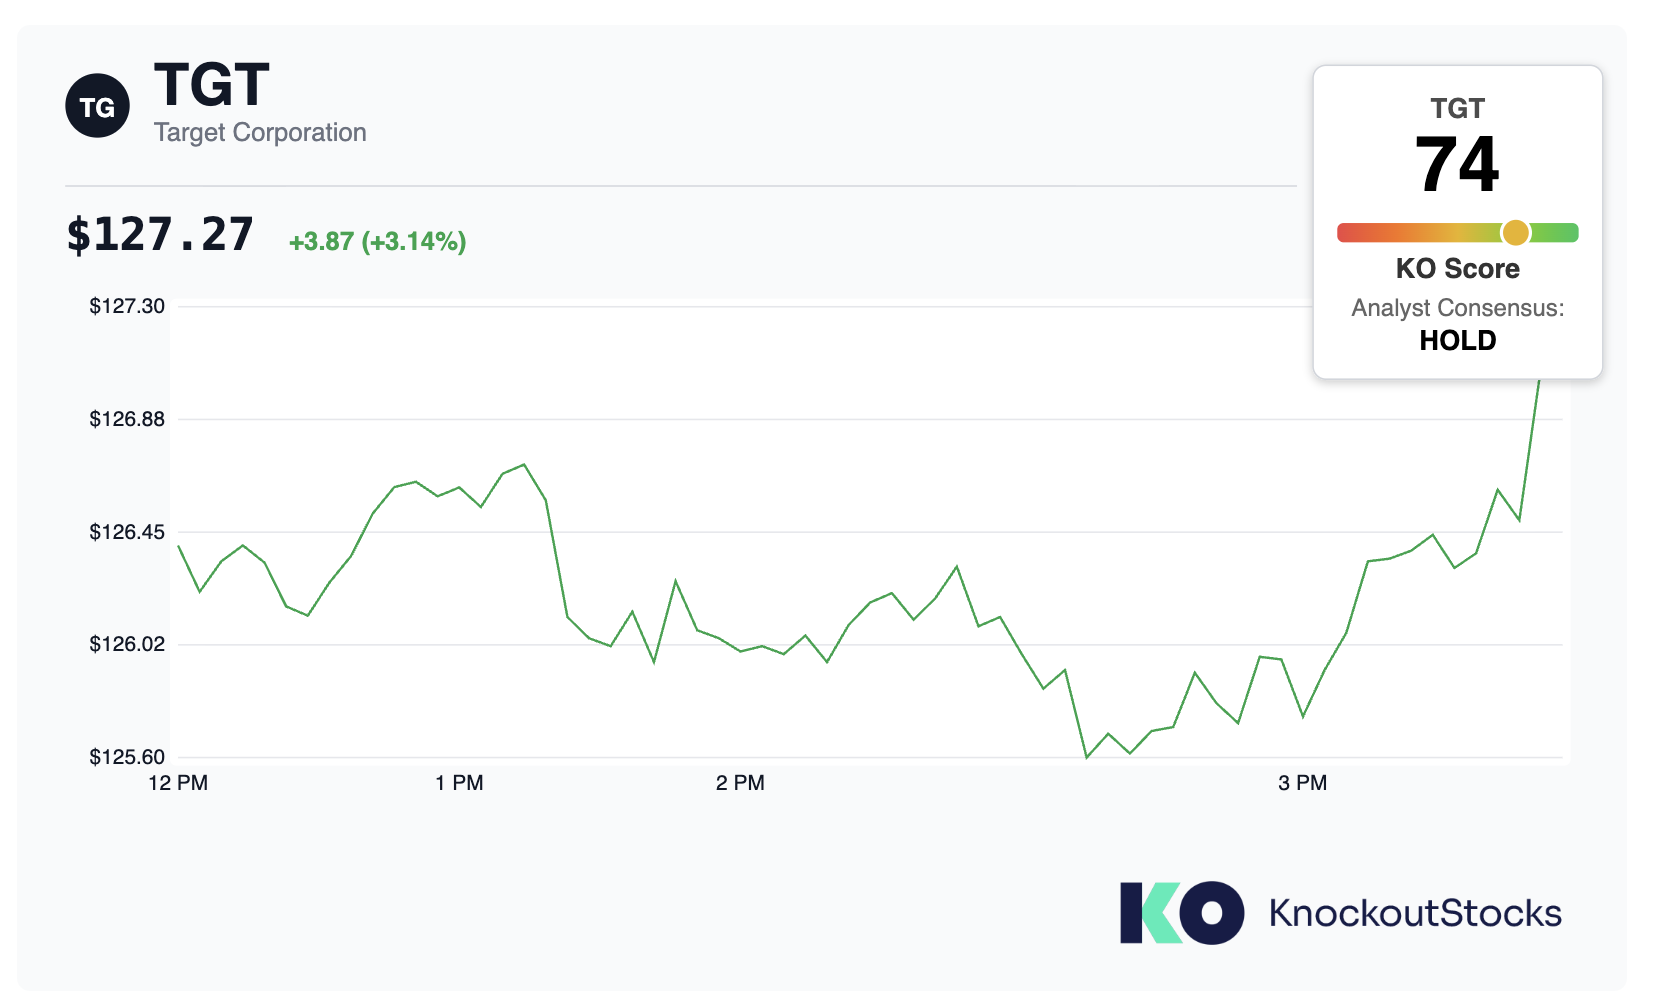Click the Analyst Consensus label
The image size is (1666, 994).
point(1458,308)
